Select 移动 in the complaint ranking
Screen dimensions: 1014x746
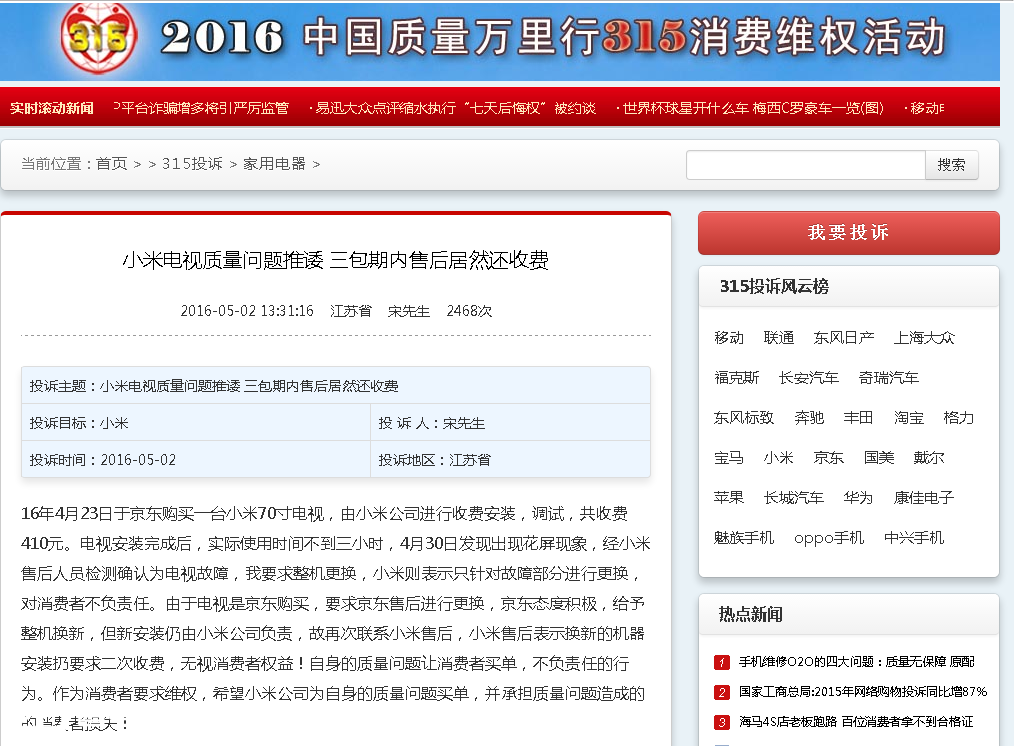tap(729, 337)
